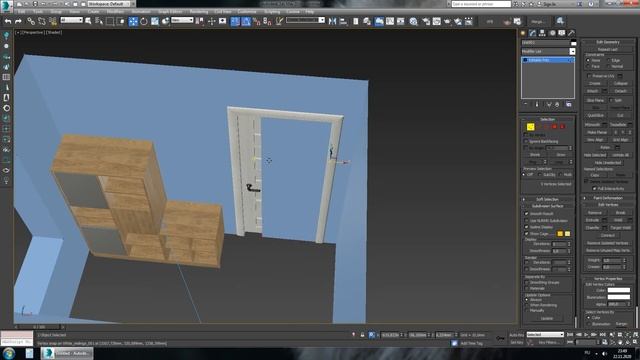Open the Select by Name dialog

pyautogui.click(x=99, y=21)
